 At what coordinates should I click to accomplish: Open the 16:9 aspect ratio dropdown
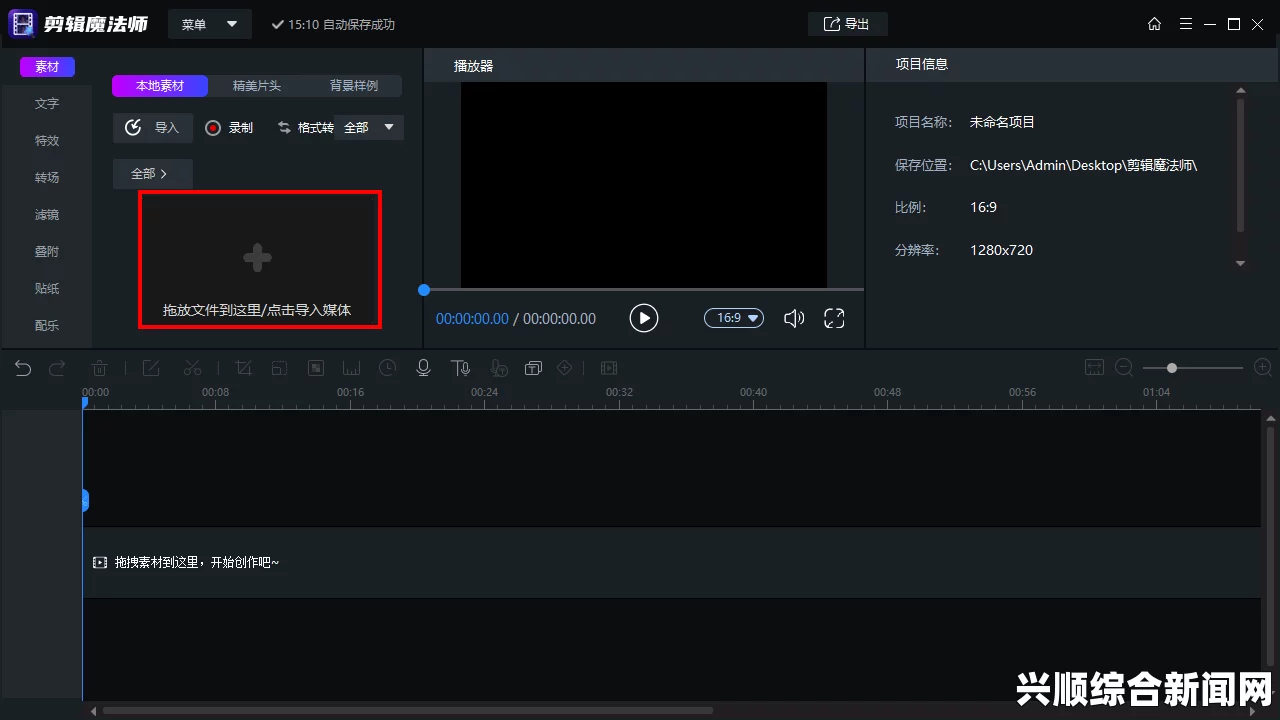pyautogui.click(x=734, y=318)
